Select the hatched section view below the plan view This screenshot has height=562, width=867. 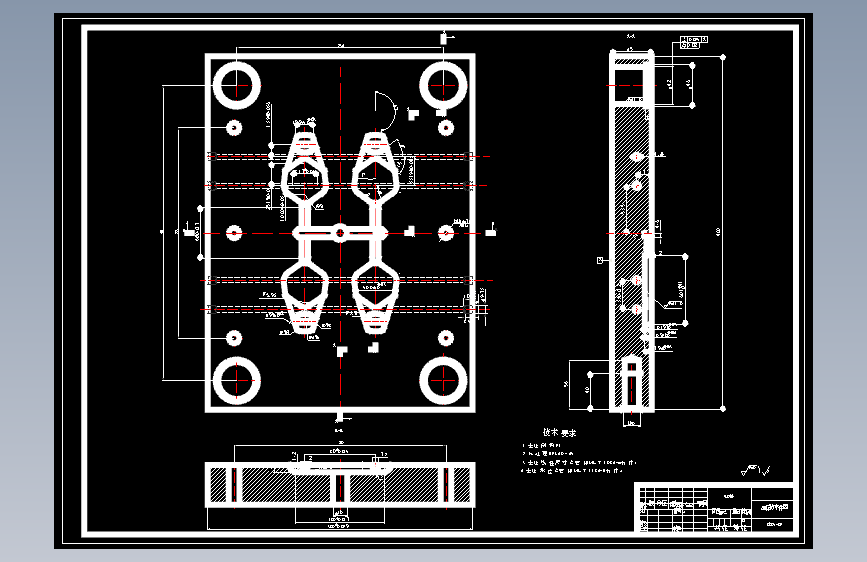click(x=340, y=485)
